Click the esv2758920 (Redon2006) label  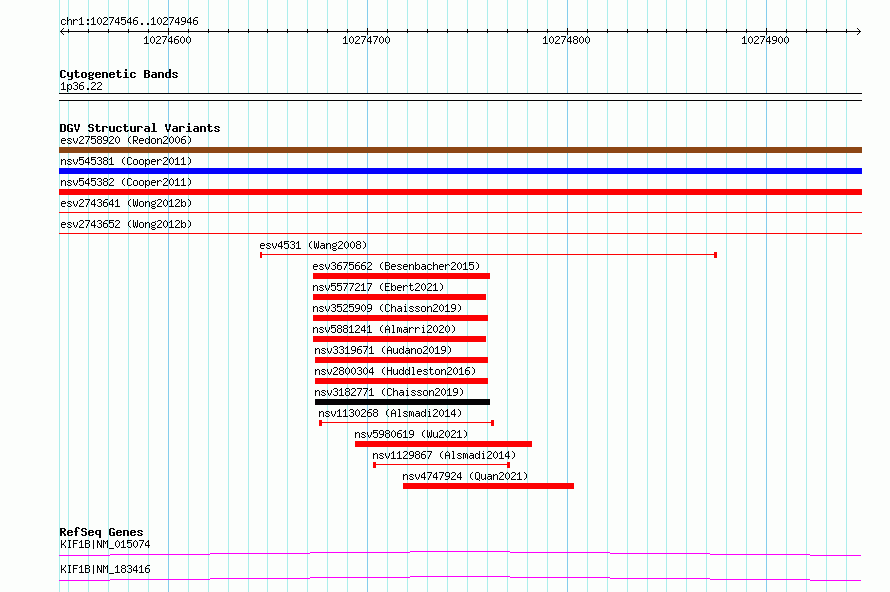pyautogui.click(x=126, y=140)
